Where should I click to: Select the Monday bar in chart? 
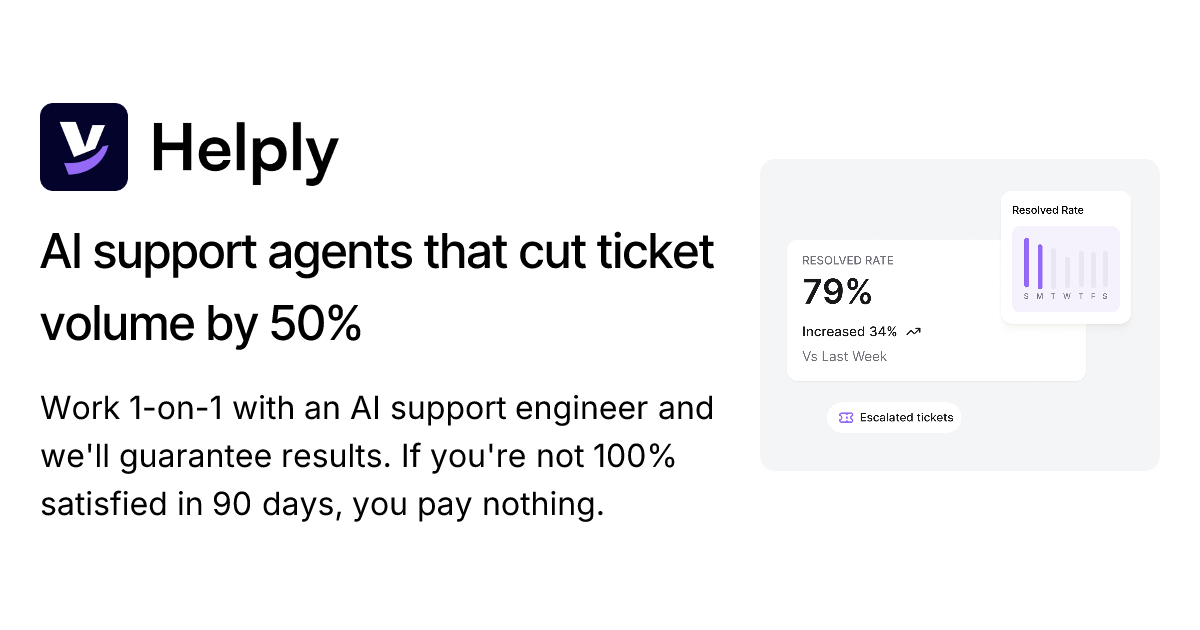click(1040, 266)
